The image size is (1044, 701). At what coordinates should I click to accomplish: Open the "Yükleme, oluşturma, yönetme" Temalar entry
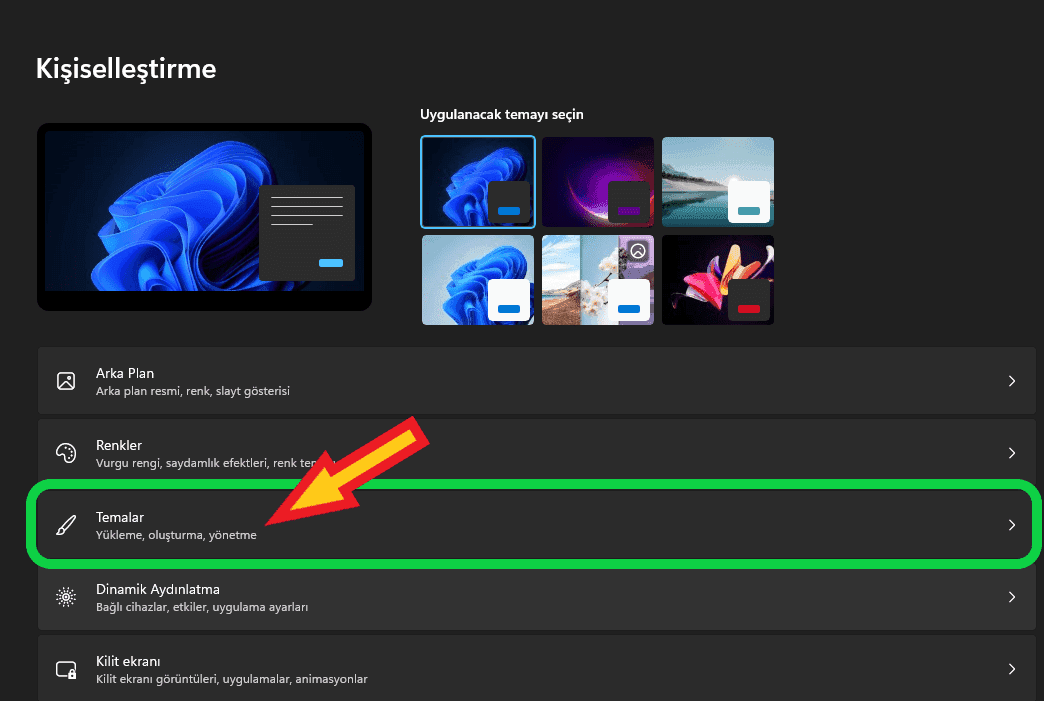pyautogui.click(x=176, y=535)
